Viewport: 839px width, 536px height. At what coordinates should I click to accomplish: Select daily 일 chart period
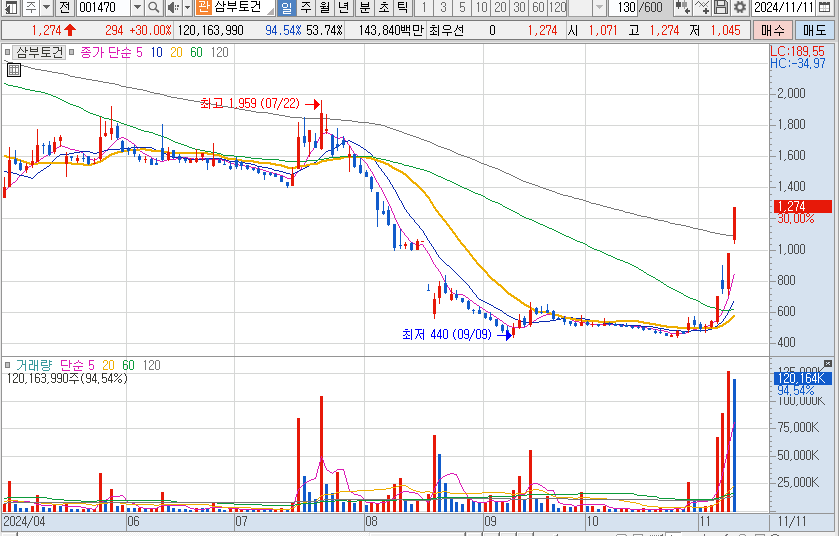click(x=286, y=7)
